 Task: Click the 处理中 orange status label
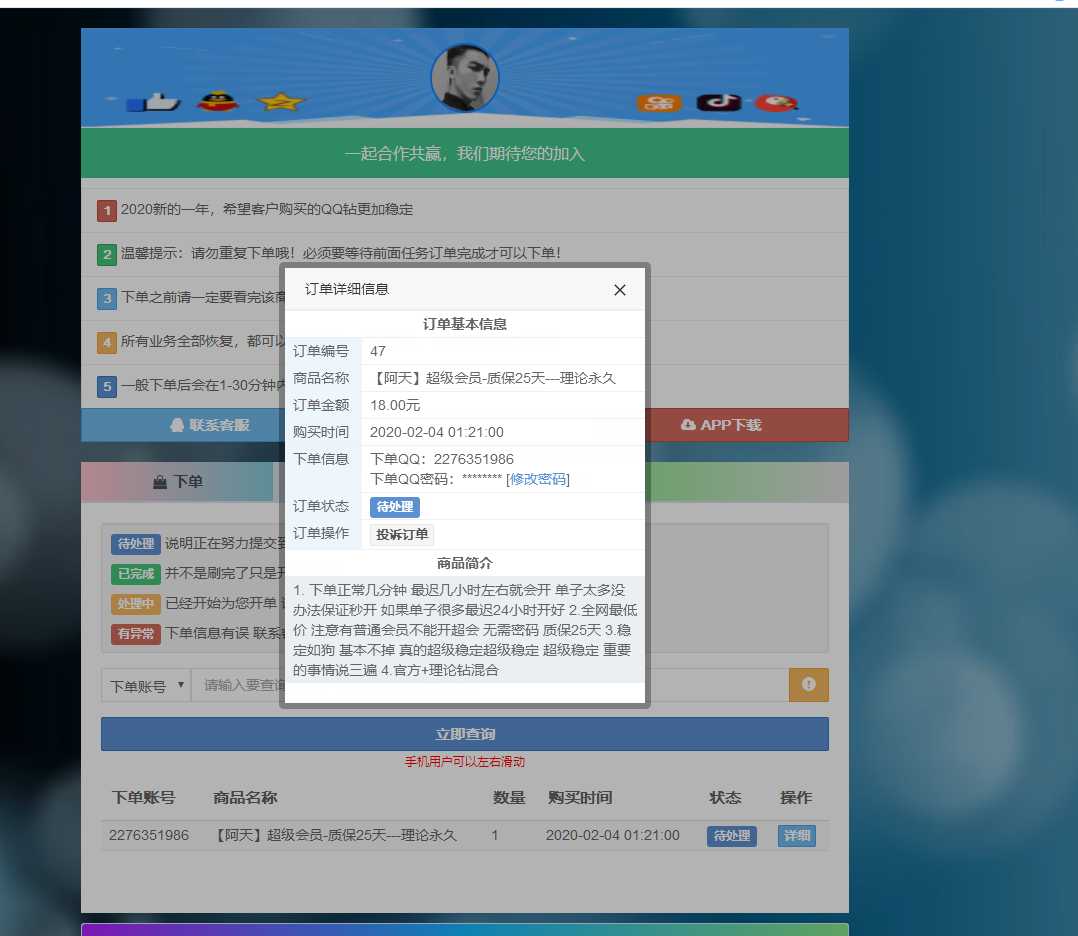pos(135,604)
